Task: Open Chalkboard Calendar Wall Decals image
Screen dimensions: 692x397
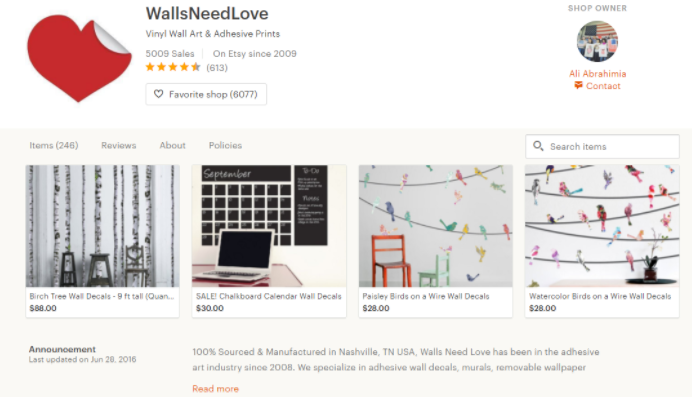Action: pos(269,226)
